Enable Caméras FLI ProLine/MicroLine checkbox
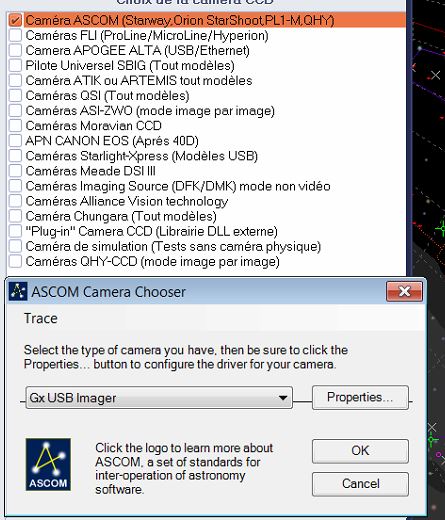The image size is (445, 520). click(15, 35)
